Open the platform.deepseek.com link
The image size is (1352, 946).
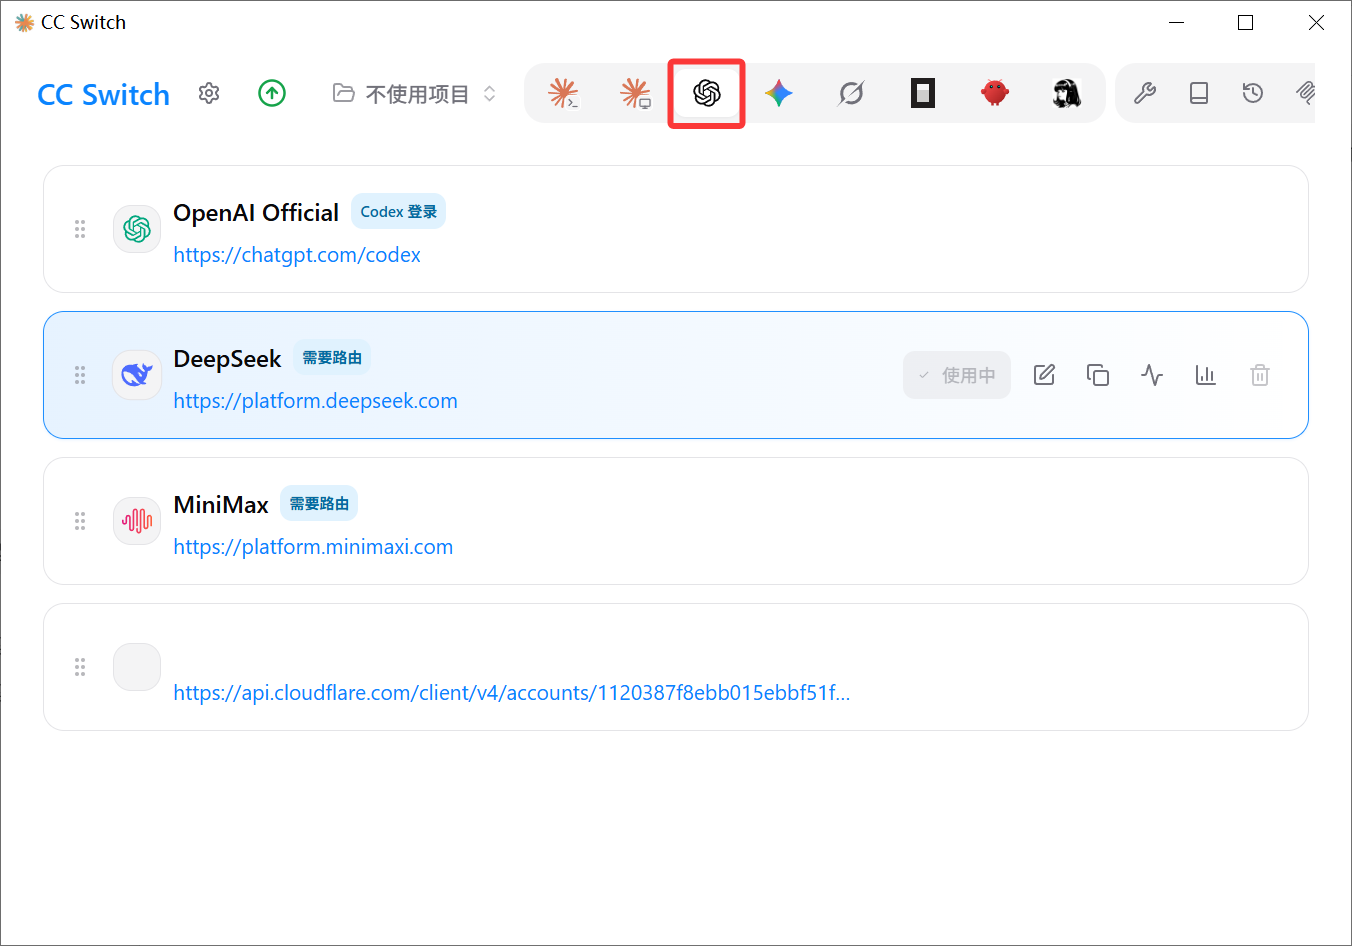315,401
